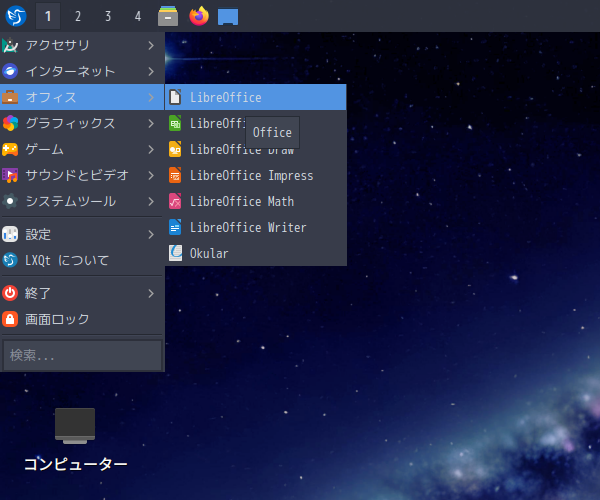Expand the オフィス submenu arrow
Image resolution: width=600 pixels, height=500 pixels.
151,97
